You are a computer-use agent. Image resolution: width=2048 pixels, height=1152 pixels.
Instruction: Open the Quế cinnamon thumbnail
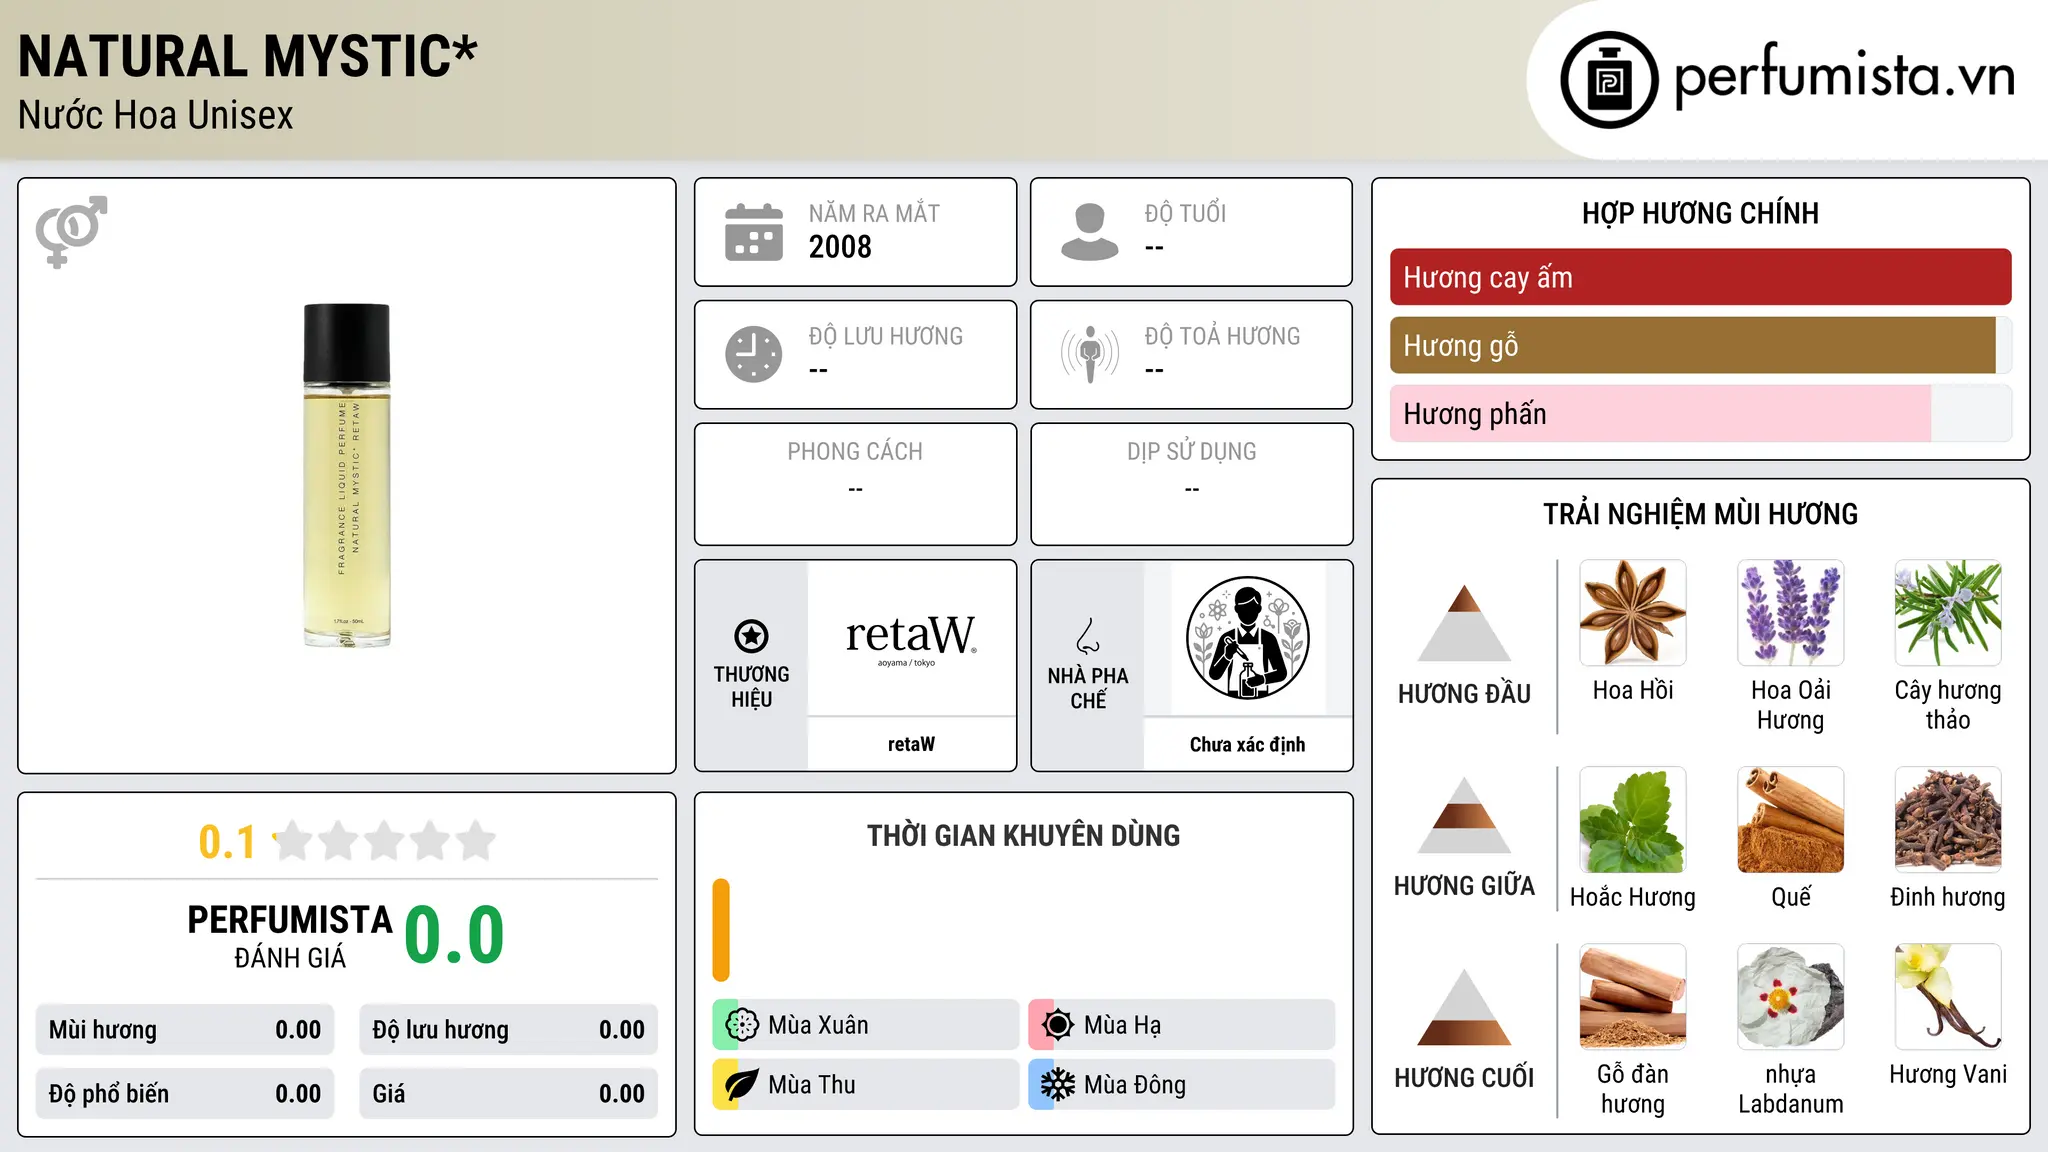click(x=1790, y=820)
